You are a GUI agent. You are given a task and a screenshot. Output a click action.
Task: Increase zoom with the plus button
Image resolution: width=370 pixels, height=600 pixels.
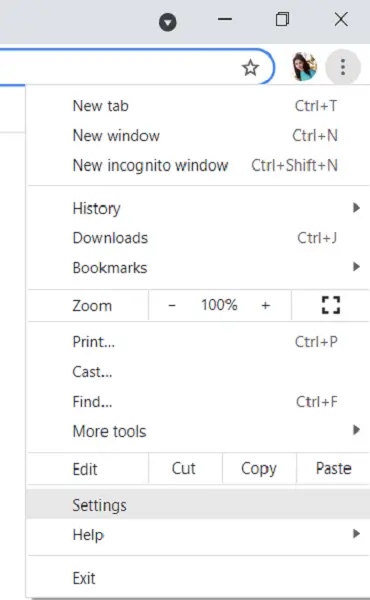(x=266, y=305)
